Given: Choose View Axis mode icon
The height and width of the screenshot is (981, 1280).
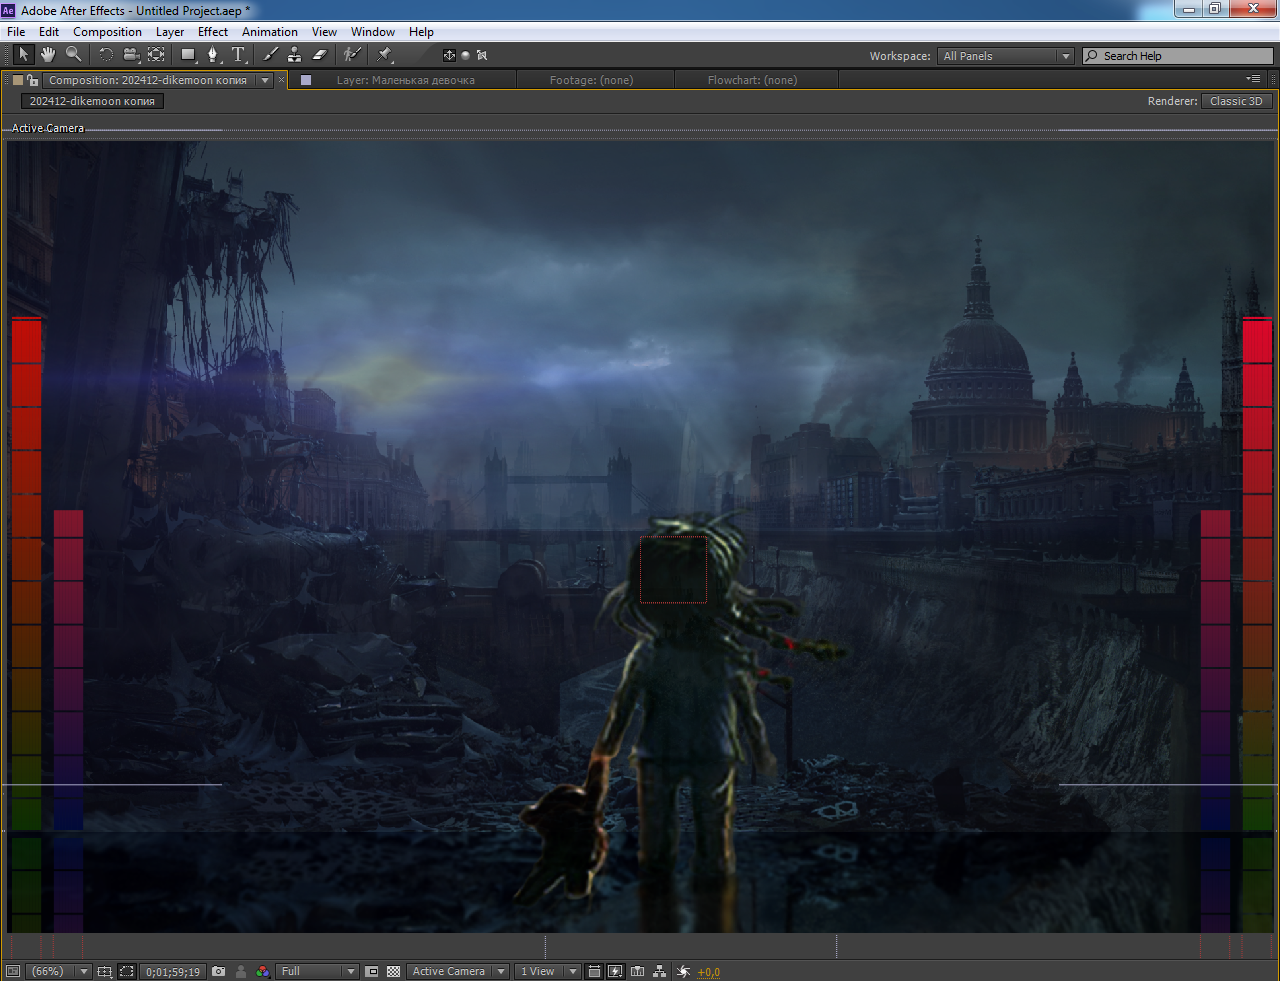Looking at the screenshot, I should click(x=481, y=55).
